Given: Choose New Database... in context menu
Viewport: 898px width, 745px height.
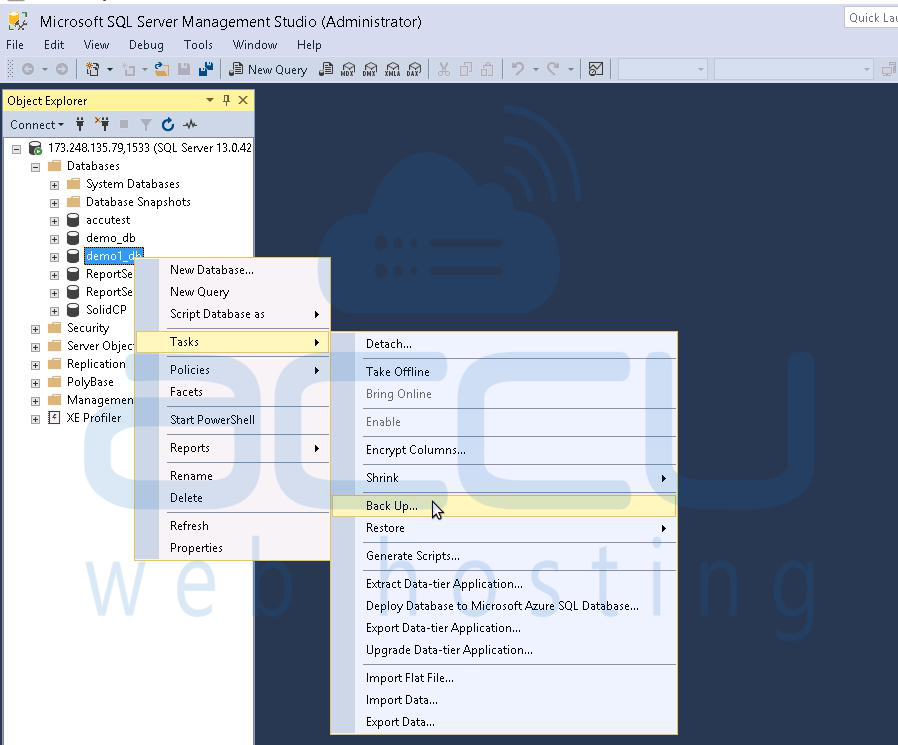Looking at the screenshot, I should [233, 270].
